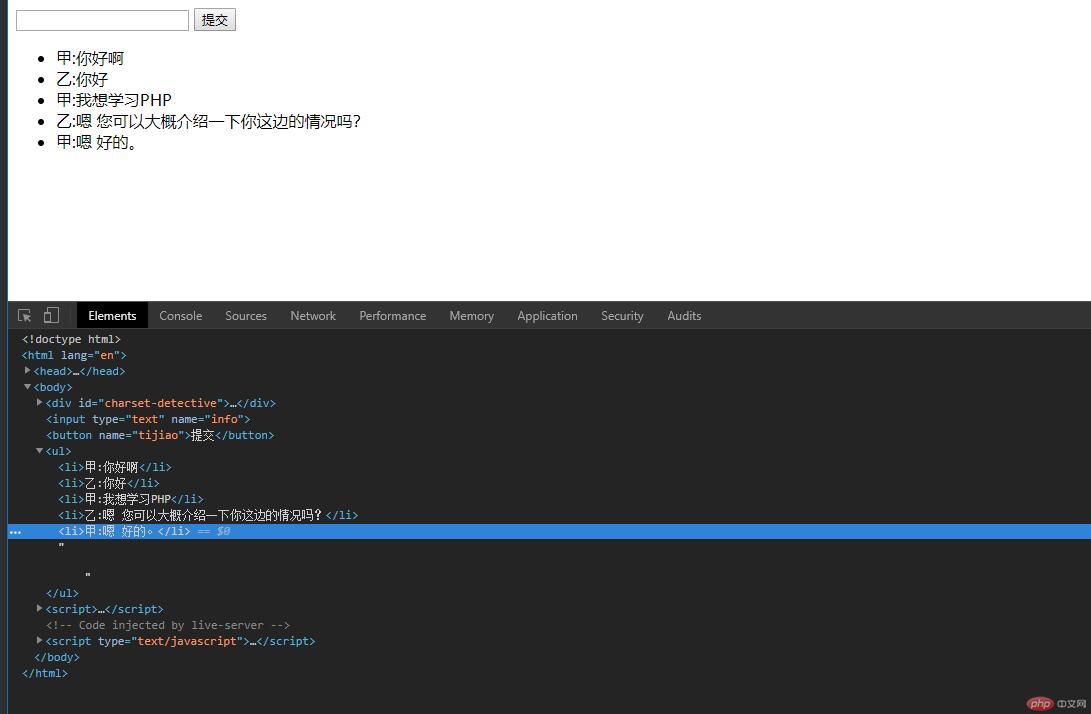Screen dimensions: 1091x714
Task: Select the li node 乙:你好
Action: point(109,483)
